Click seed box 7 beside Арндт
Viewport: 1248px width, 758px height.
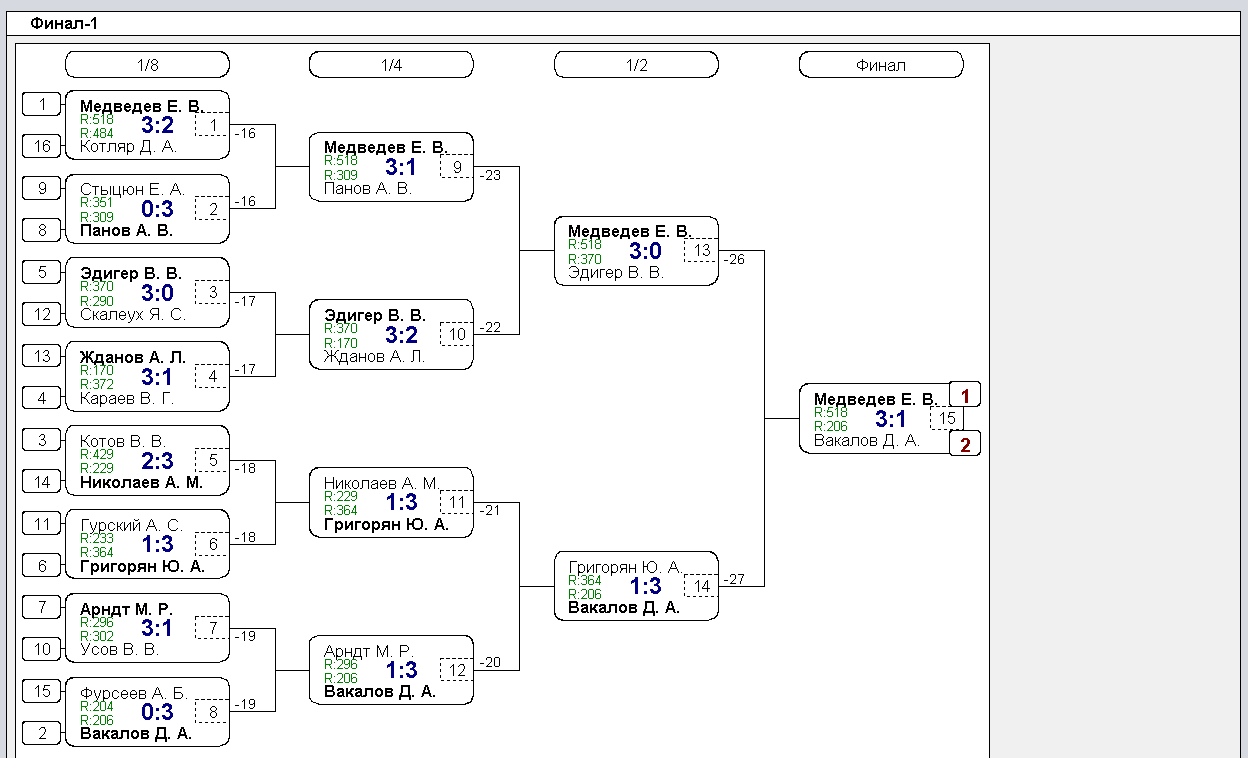pyautogui.click(x=42, y=608)
